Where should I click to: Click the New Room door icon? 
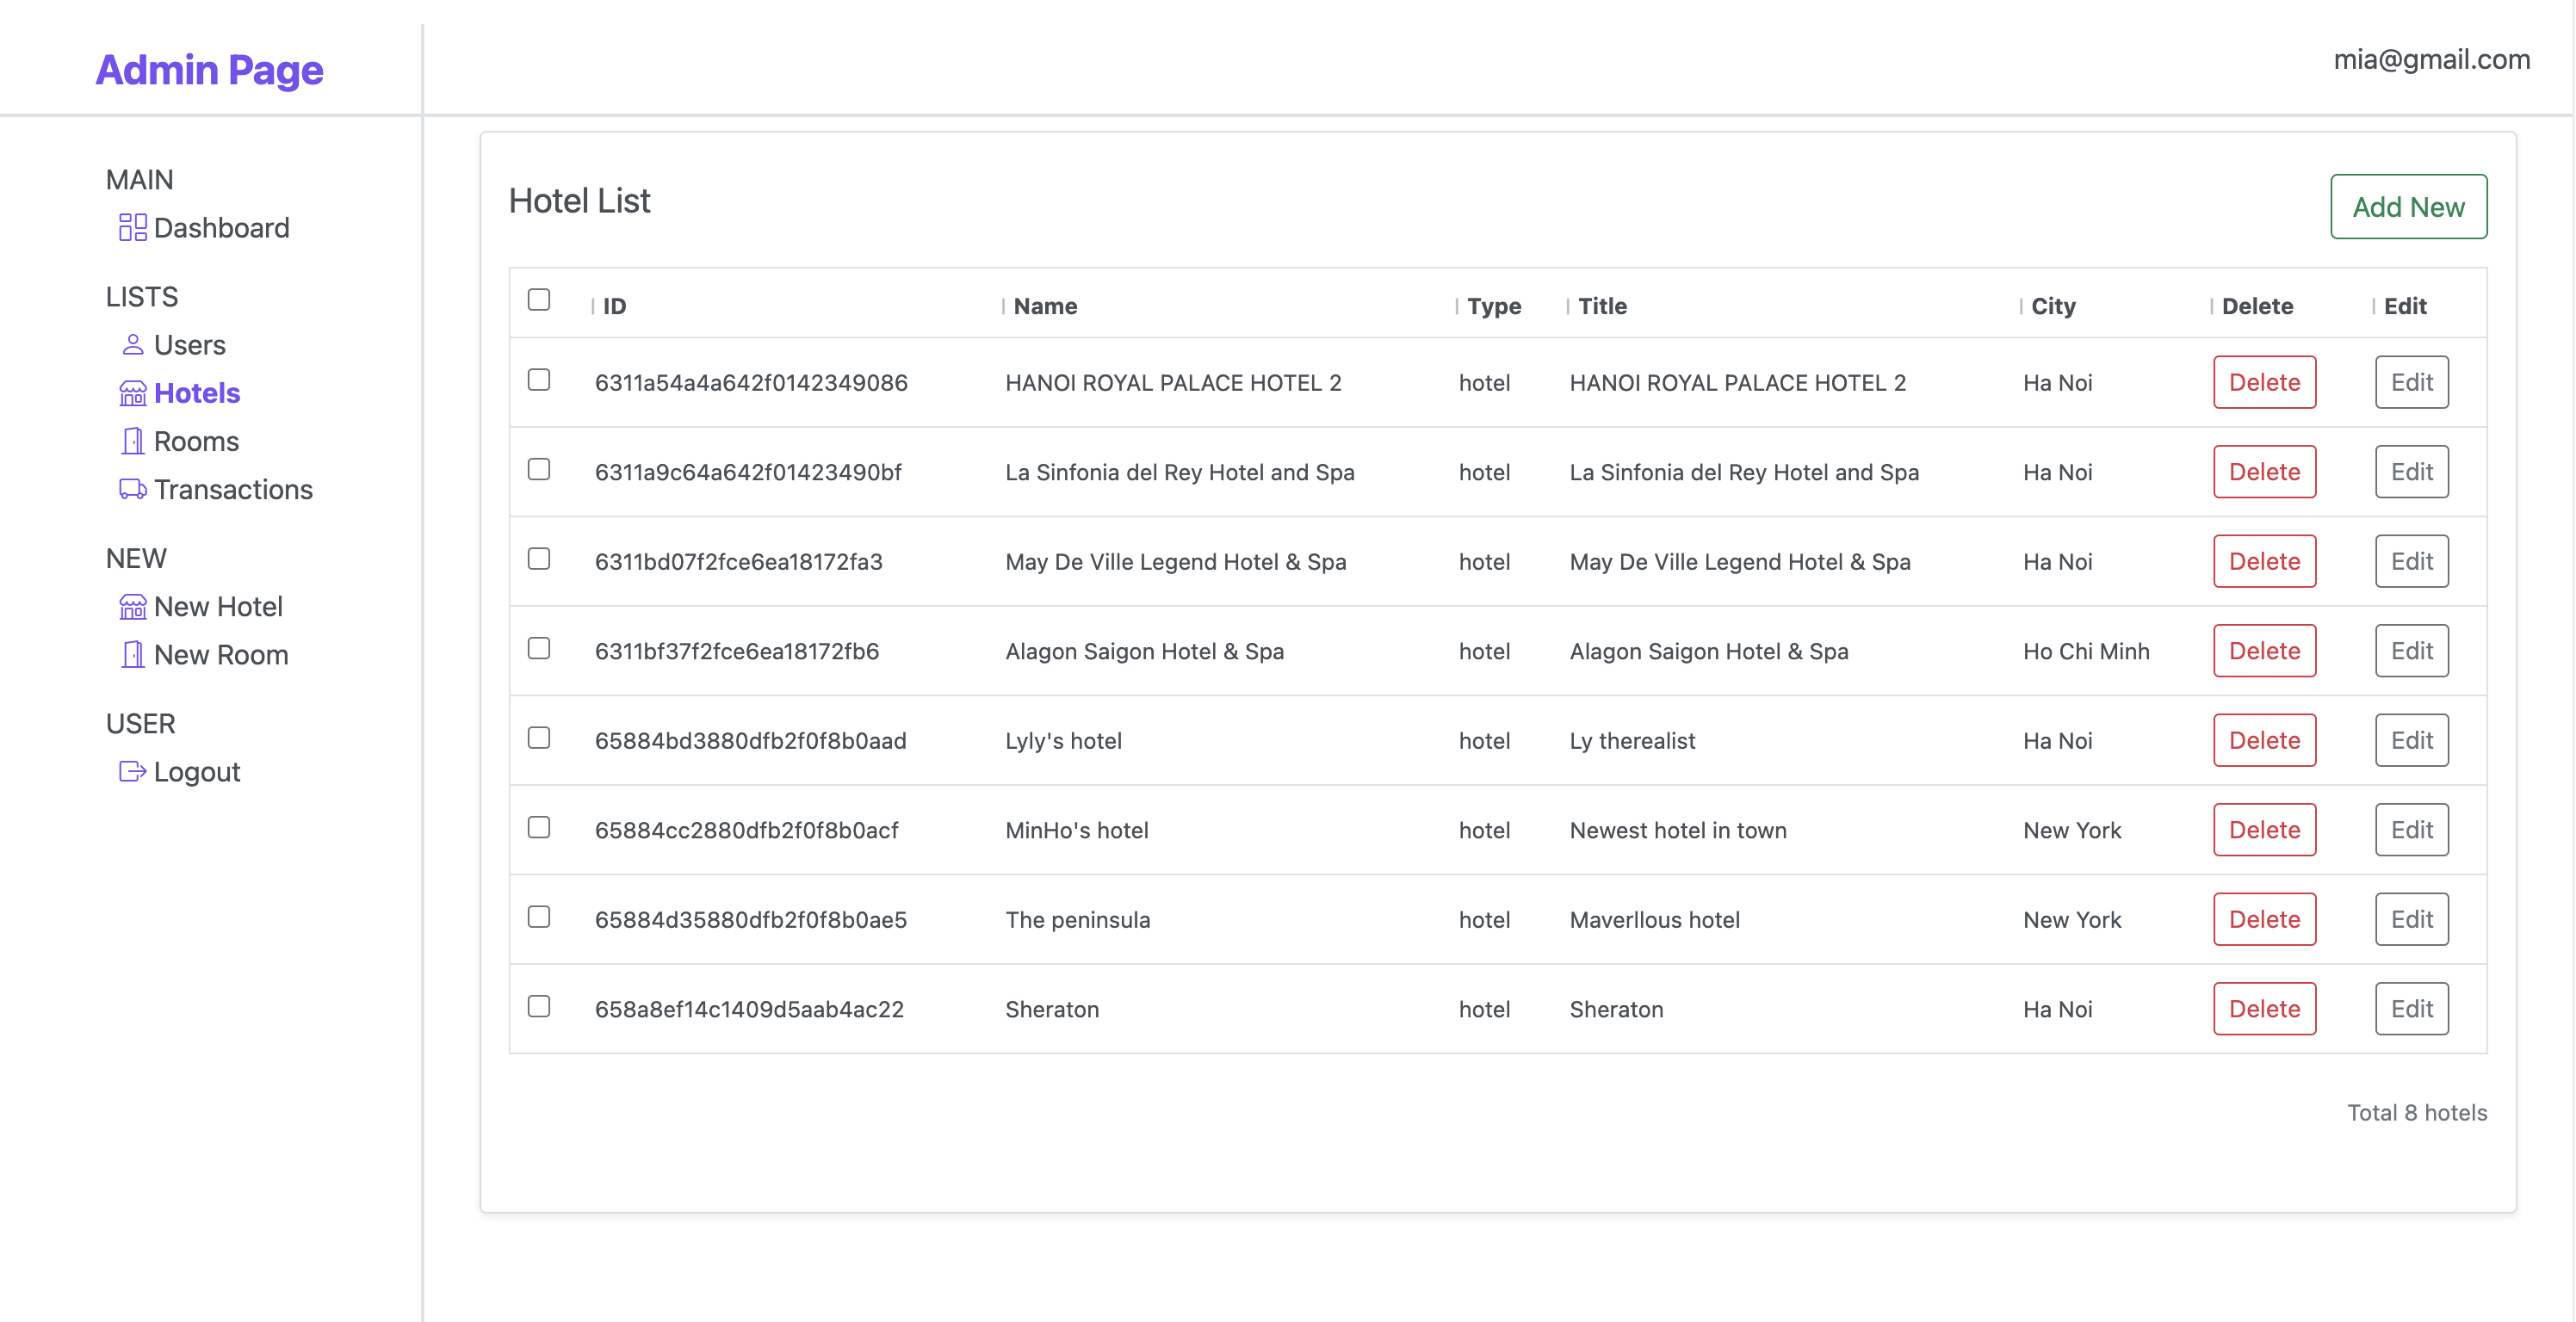pos(131,655)
